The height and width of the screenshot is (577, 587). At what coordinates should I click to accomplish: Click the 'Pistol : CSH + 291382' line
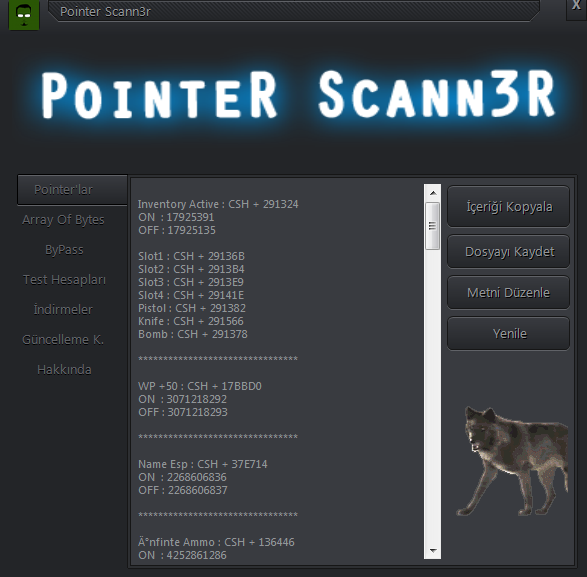point(192,308)
